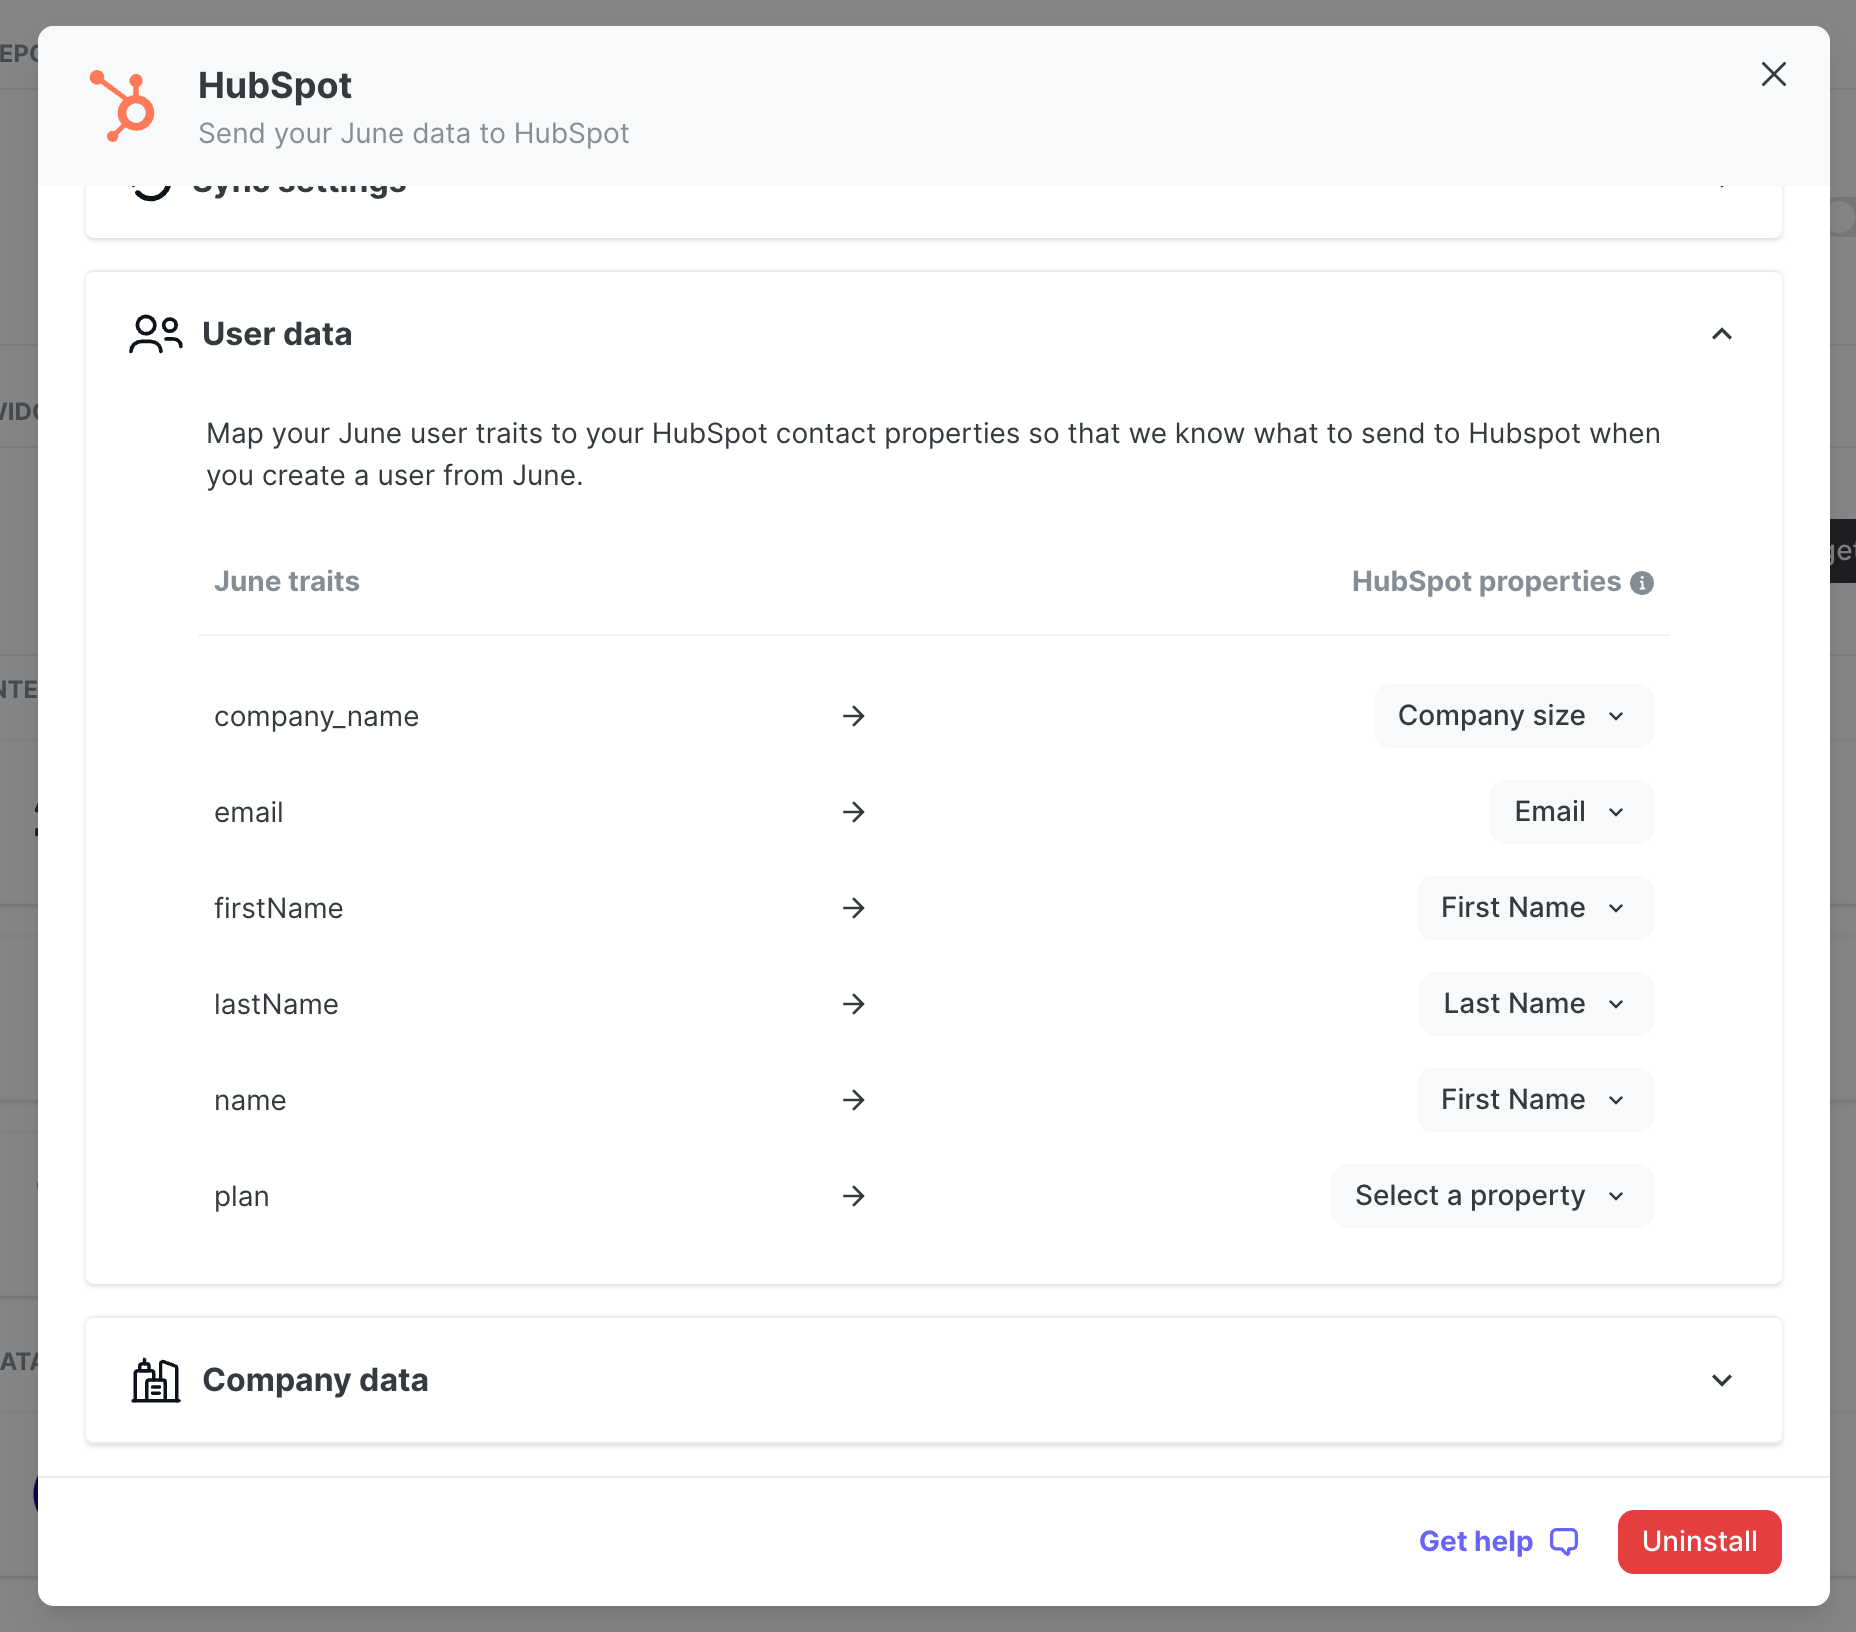
Task: Open the Company size property dropdown
Action: pyautogui.click(x=1513, y=716)
